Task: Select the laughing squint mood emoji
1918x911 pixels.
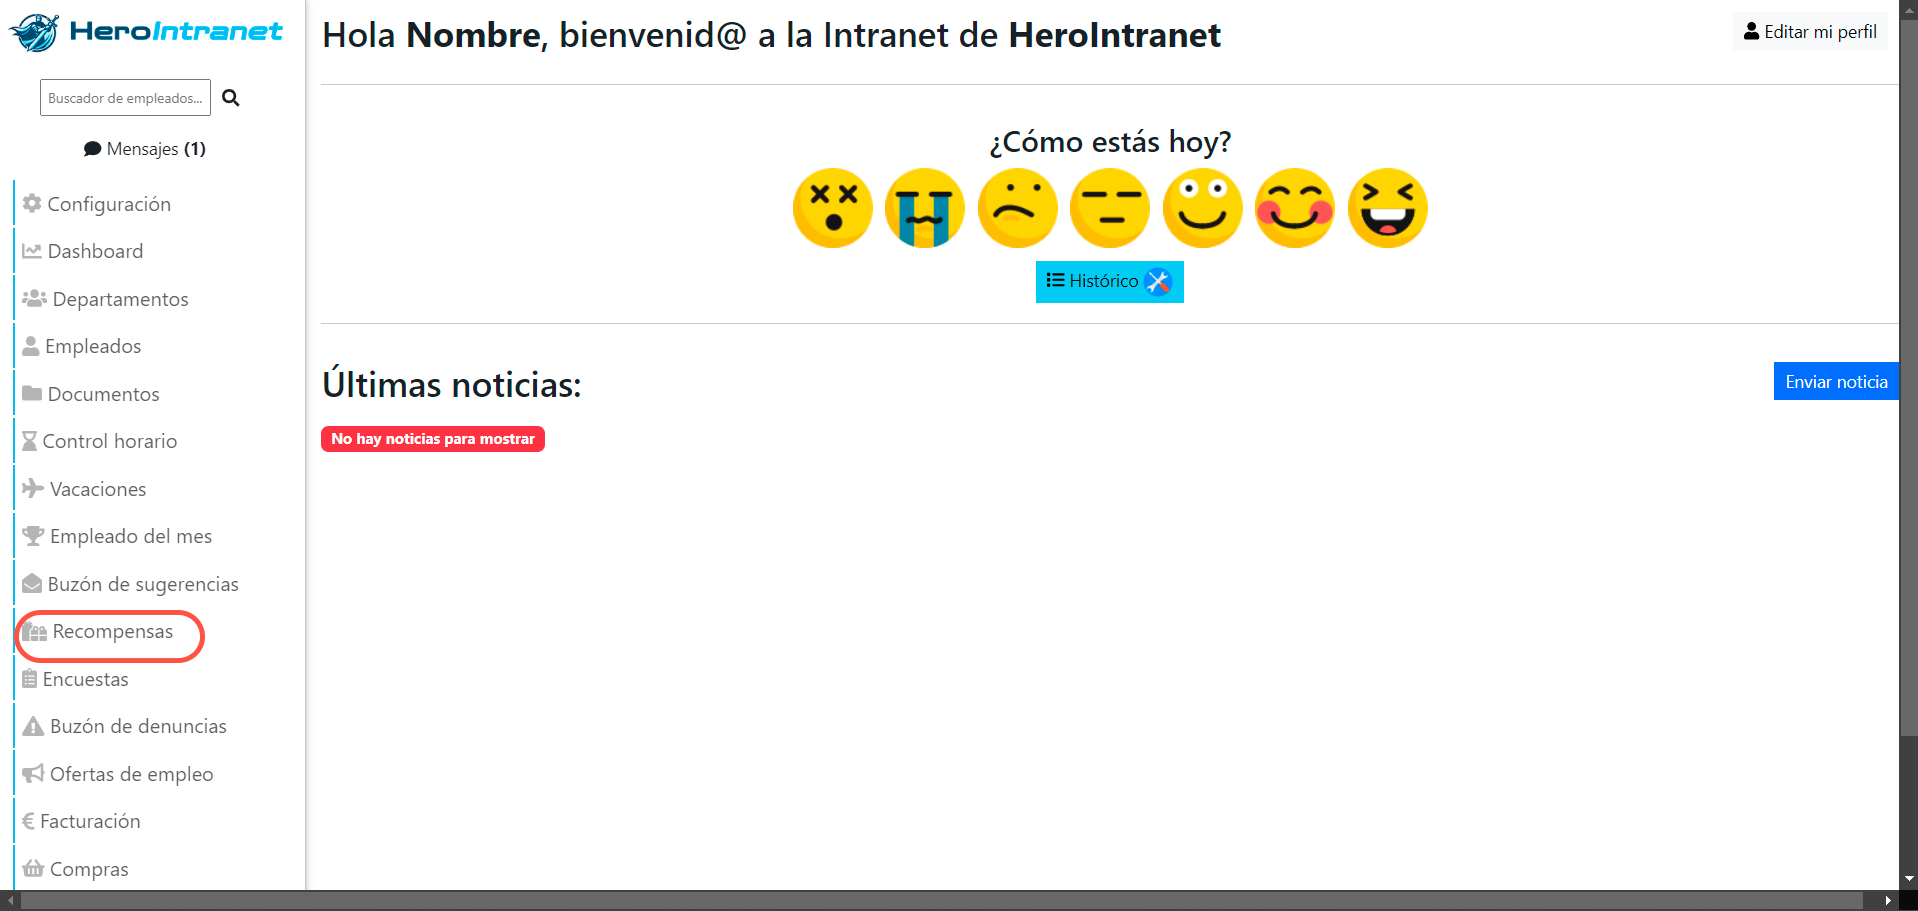Action: tap(1388, 208)
